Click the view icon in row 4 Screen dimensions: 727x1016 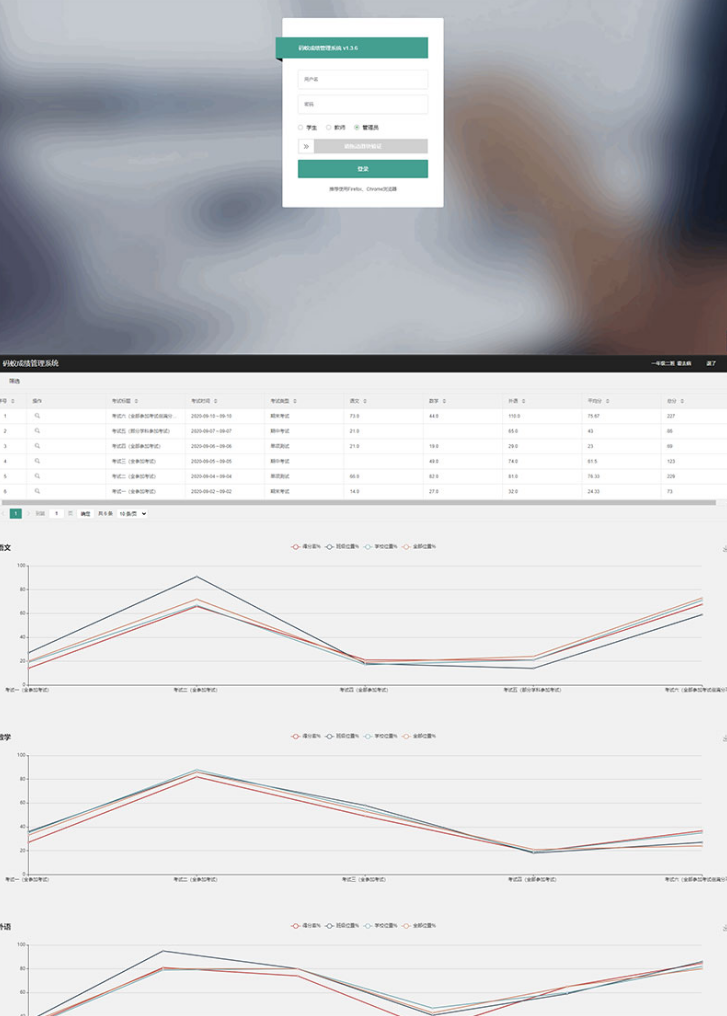(37, 461)
